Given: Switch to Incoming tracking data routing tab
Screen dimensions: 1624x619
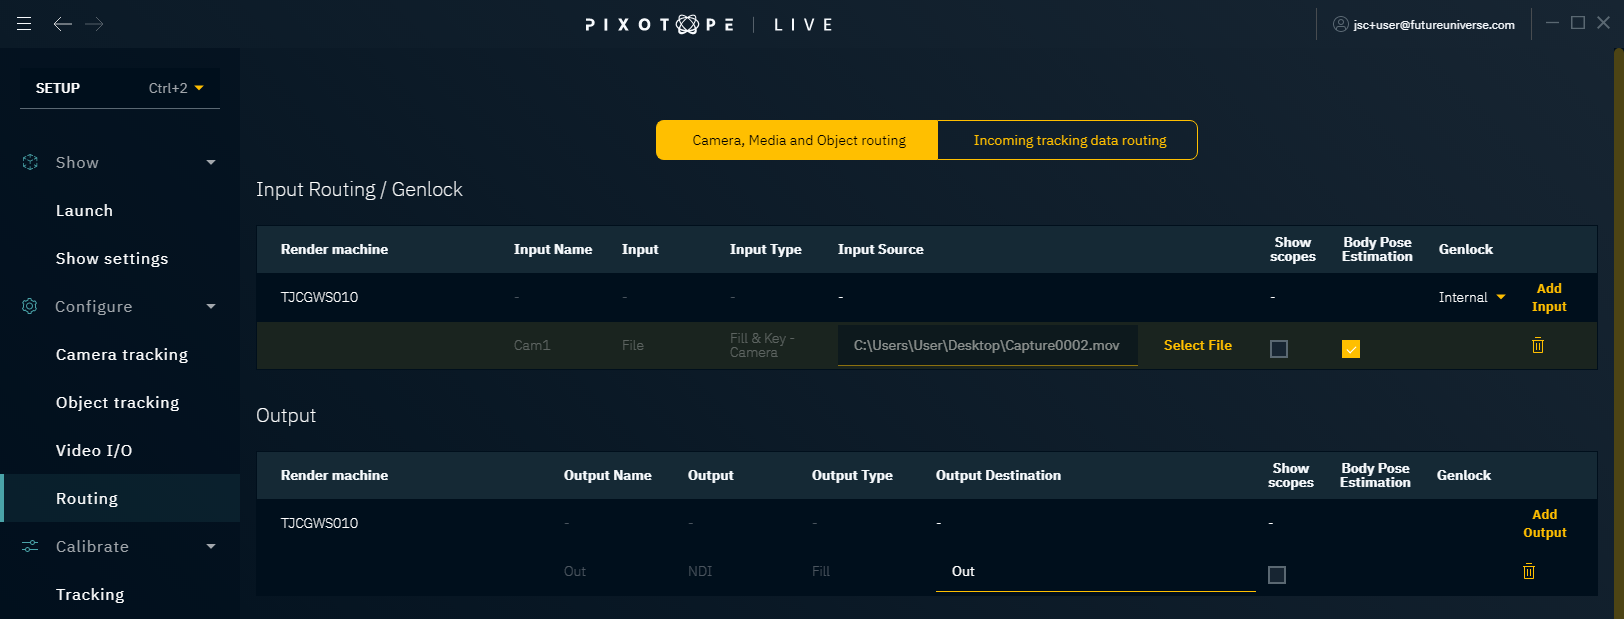Looking at the screenshot, I should (1069, 140).
